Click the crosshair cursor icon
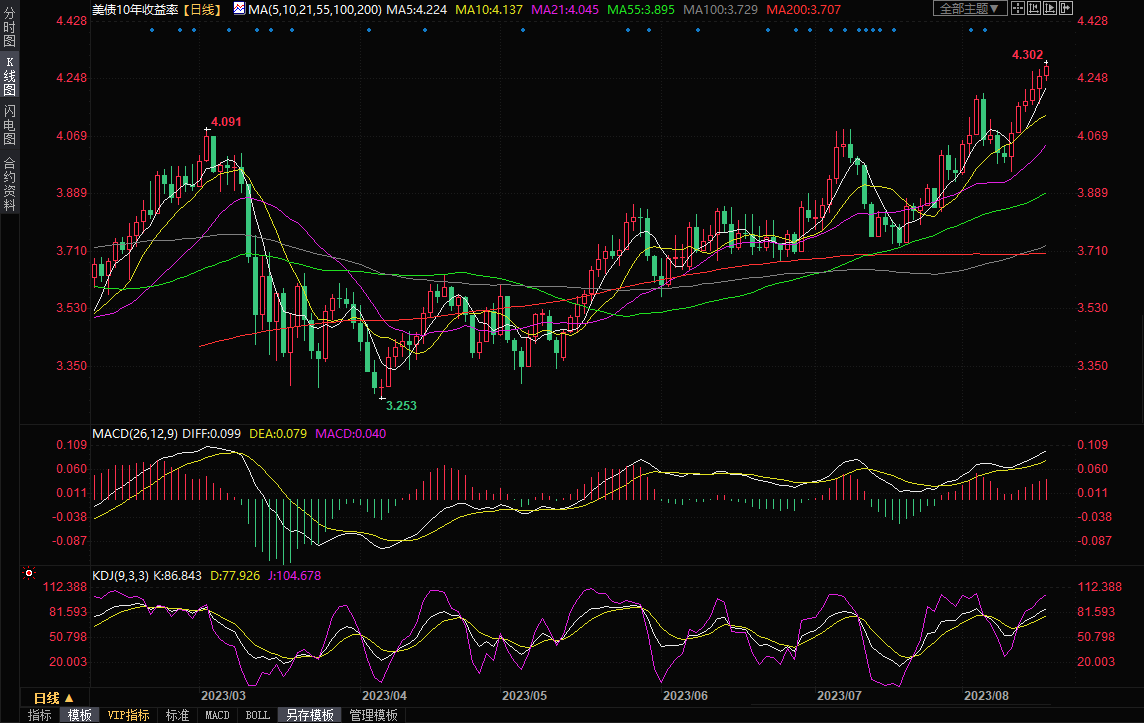Viewport: 1144px width, 723px height. coord(1018,9)
